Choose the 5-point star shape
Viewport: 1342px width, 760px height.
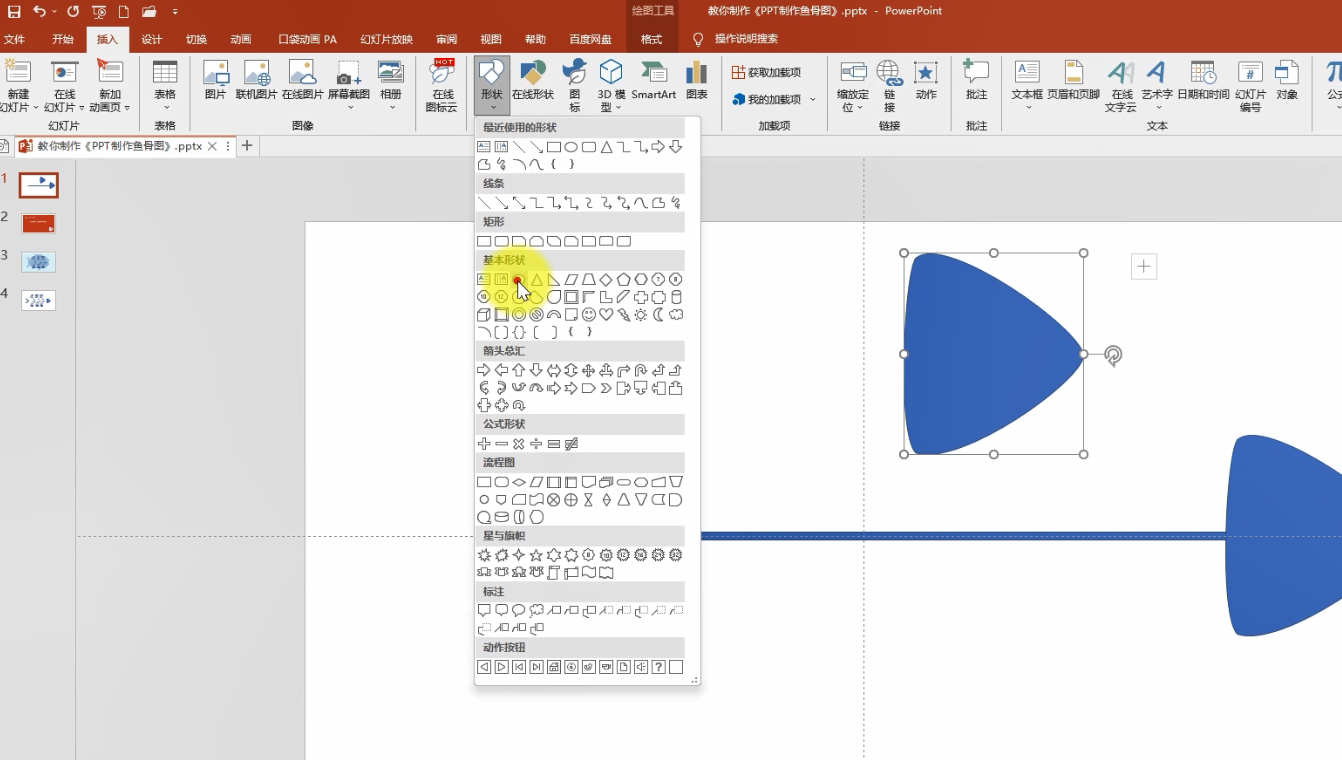click(536, 555)
